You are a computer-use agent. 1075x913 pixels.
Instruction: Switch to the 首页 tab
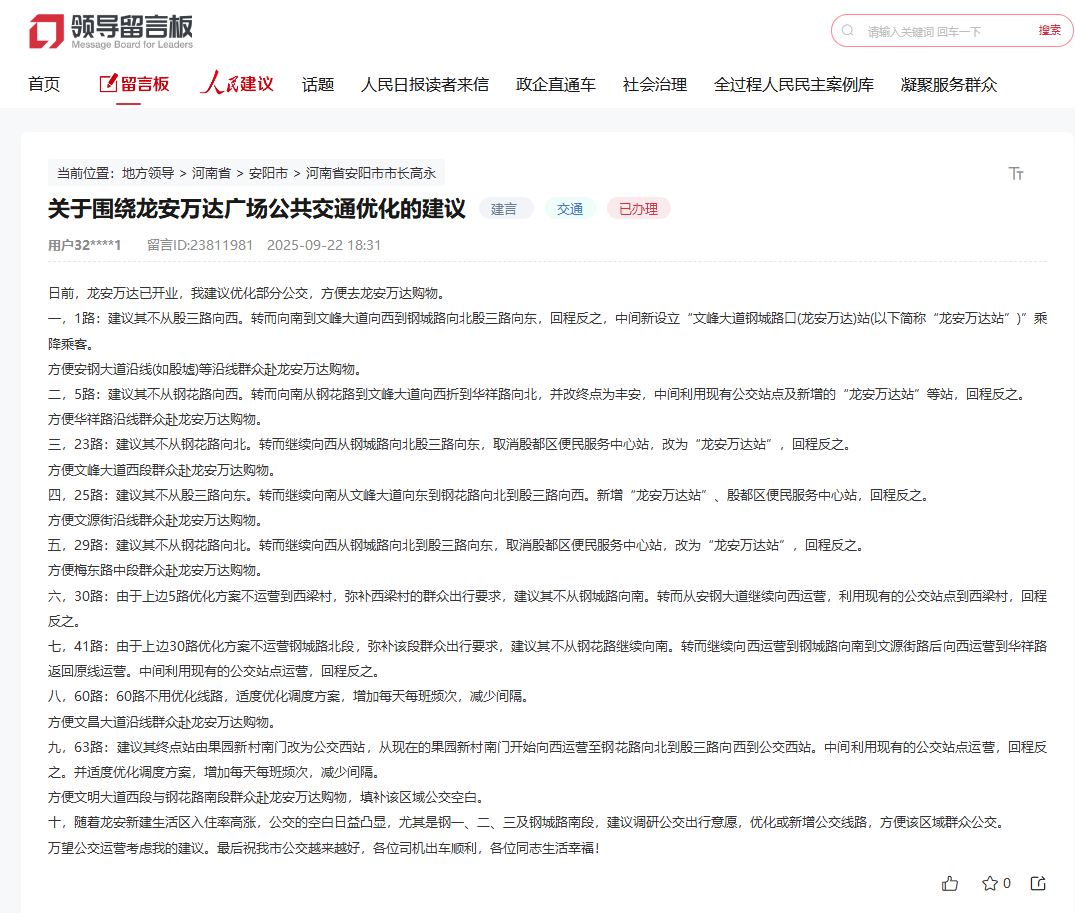coord(45,85)
